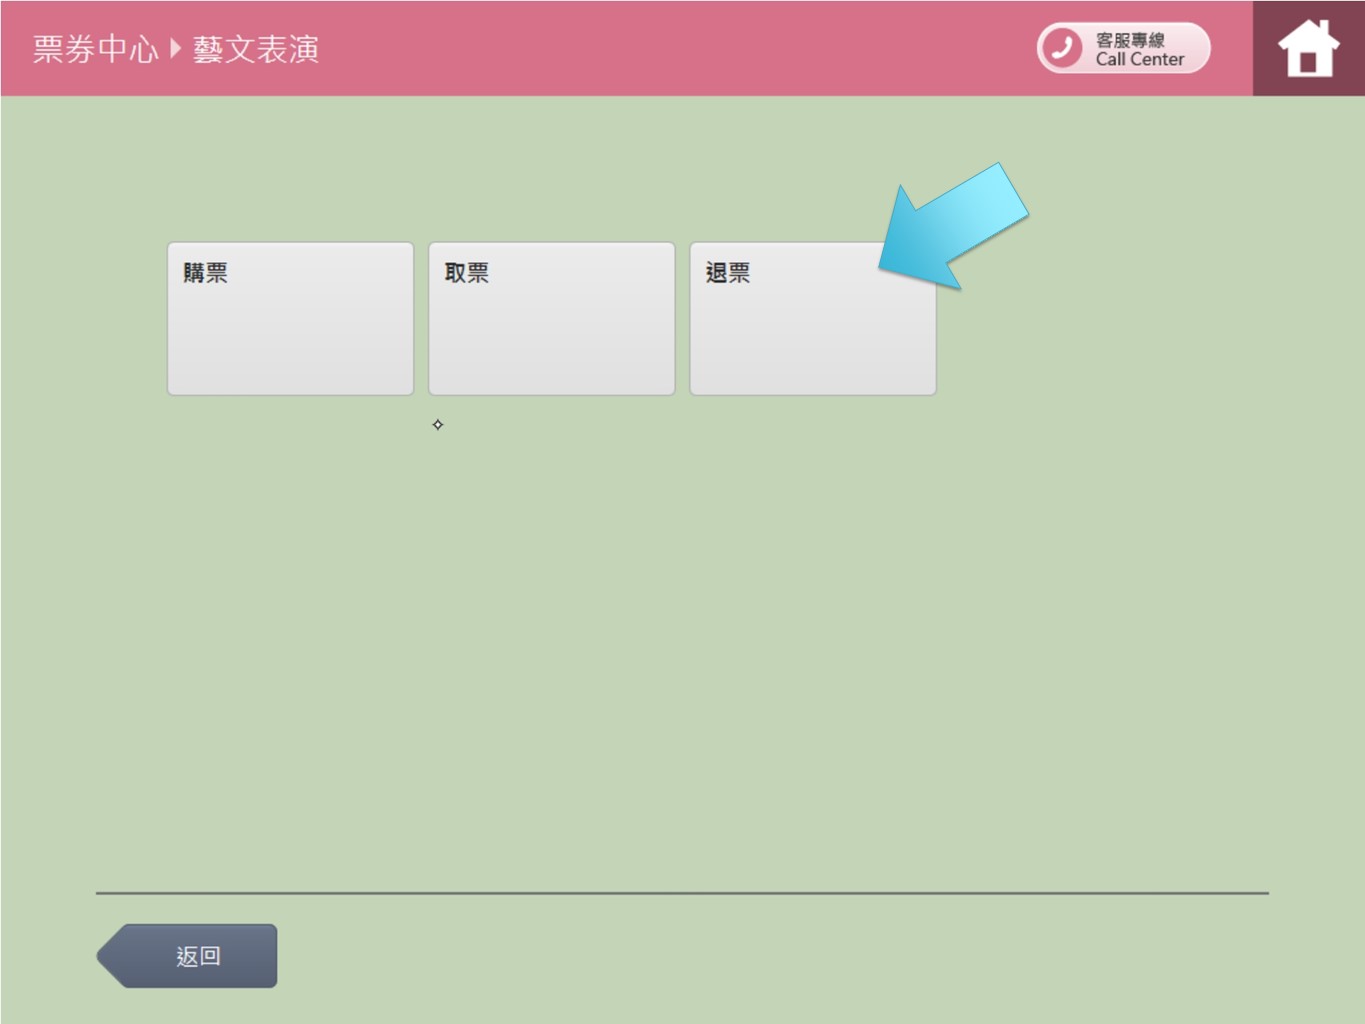Click the 取票 text label

(466, 273)
